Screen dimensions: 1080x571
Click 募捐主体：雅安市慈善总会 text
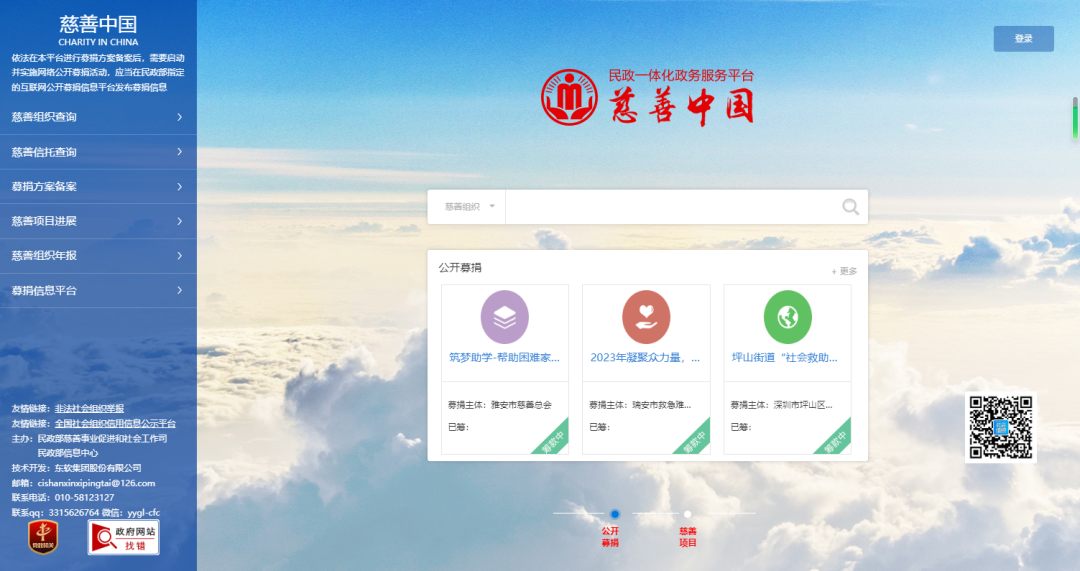tap(500, 405)
